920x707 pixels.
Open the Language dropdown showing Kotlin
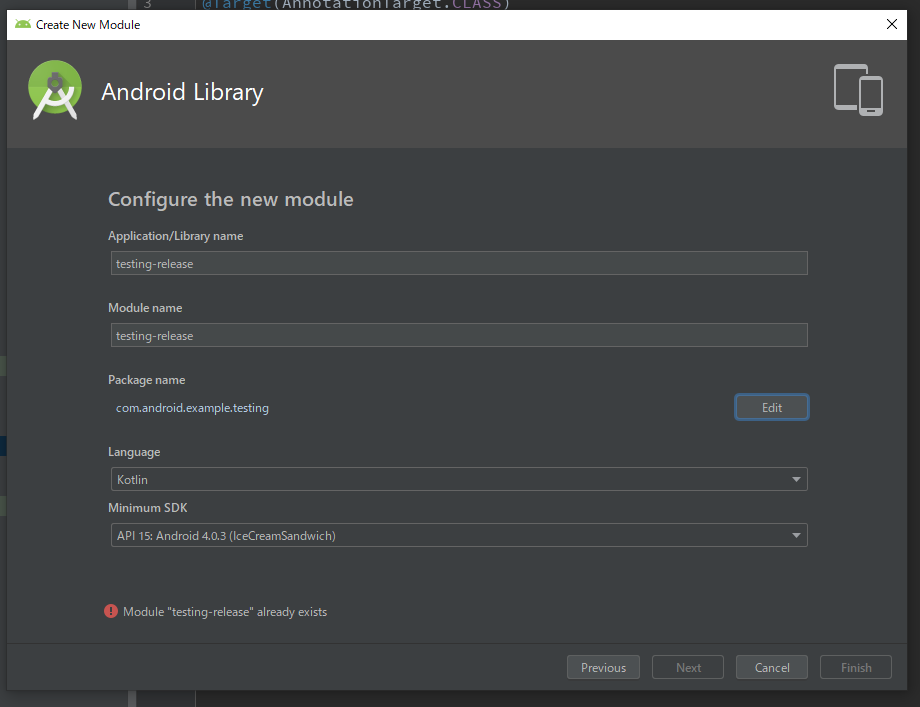458,479
